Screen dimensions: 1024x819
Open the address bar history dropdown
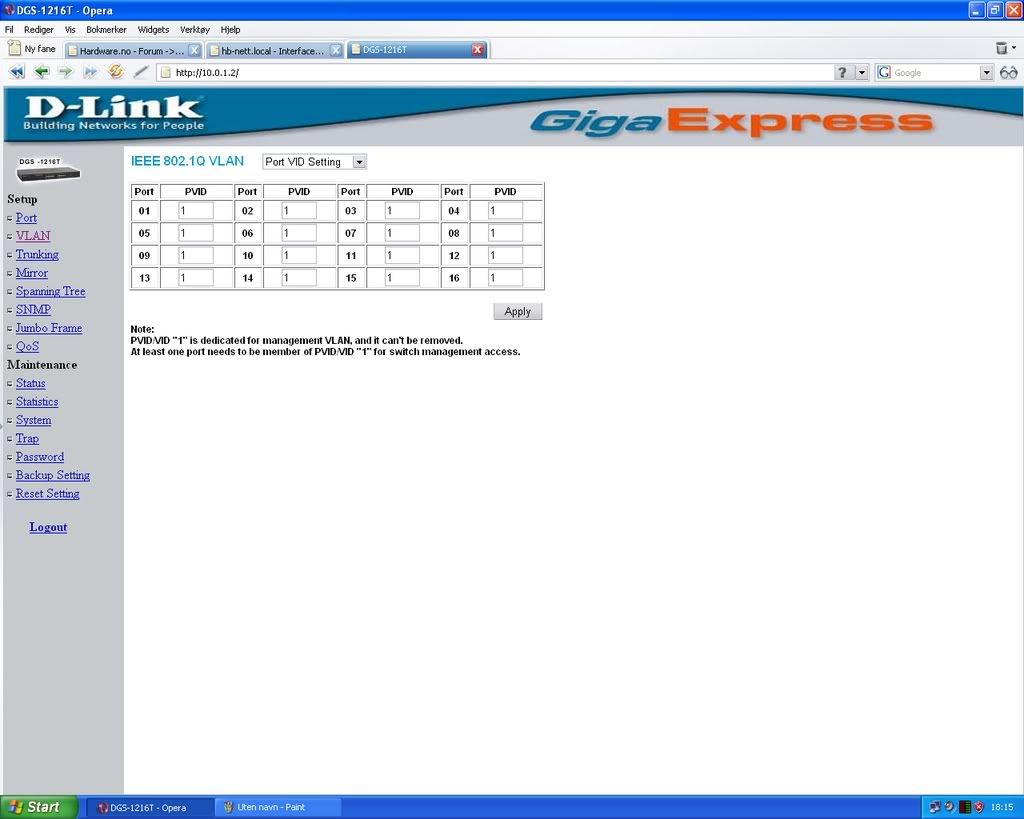862,72
